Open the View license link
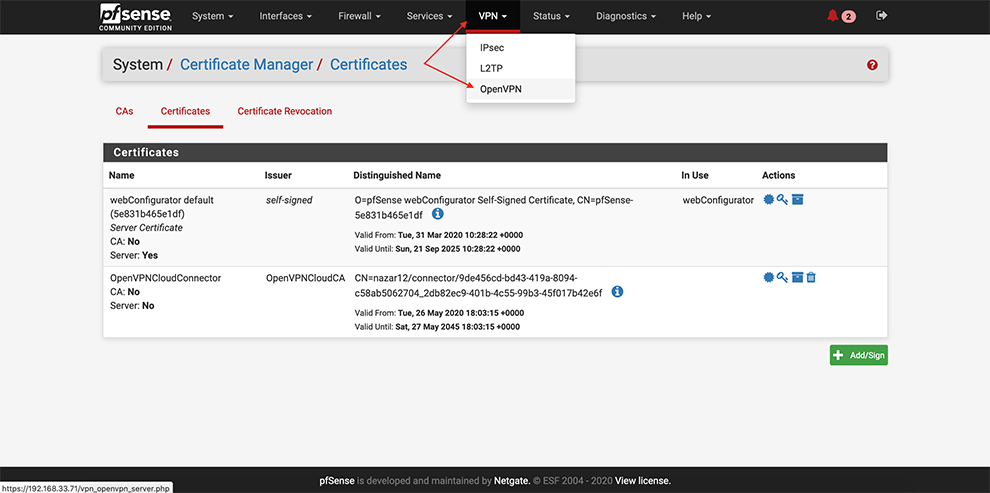990x493 pixels. pyautogui.click(x=642, y=481)
